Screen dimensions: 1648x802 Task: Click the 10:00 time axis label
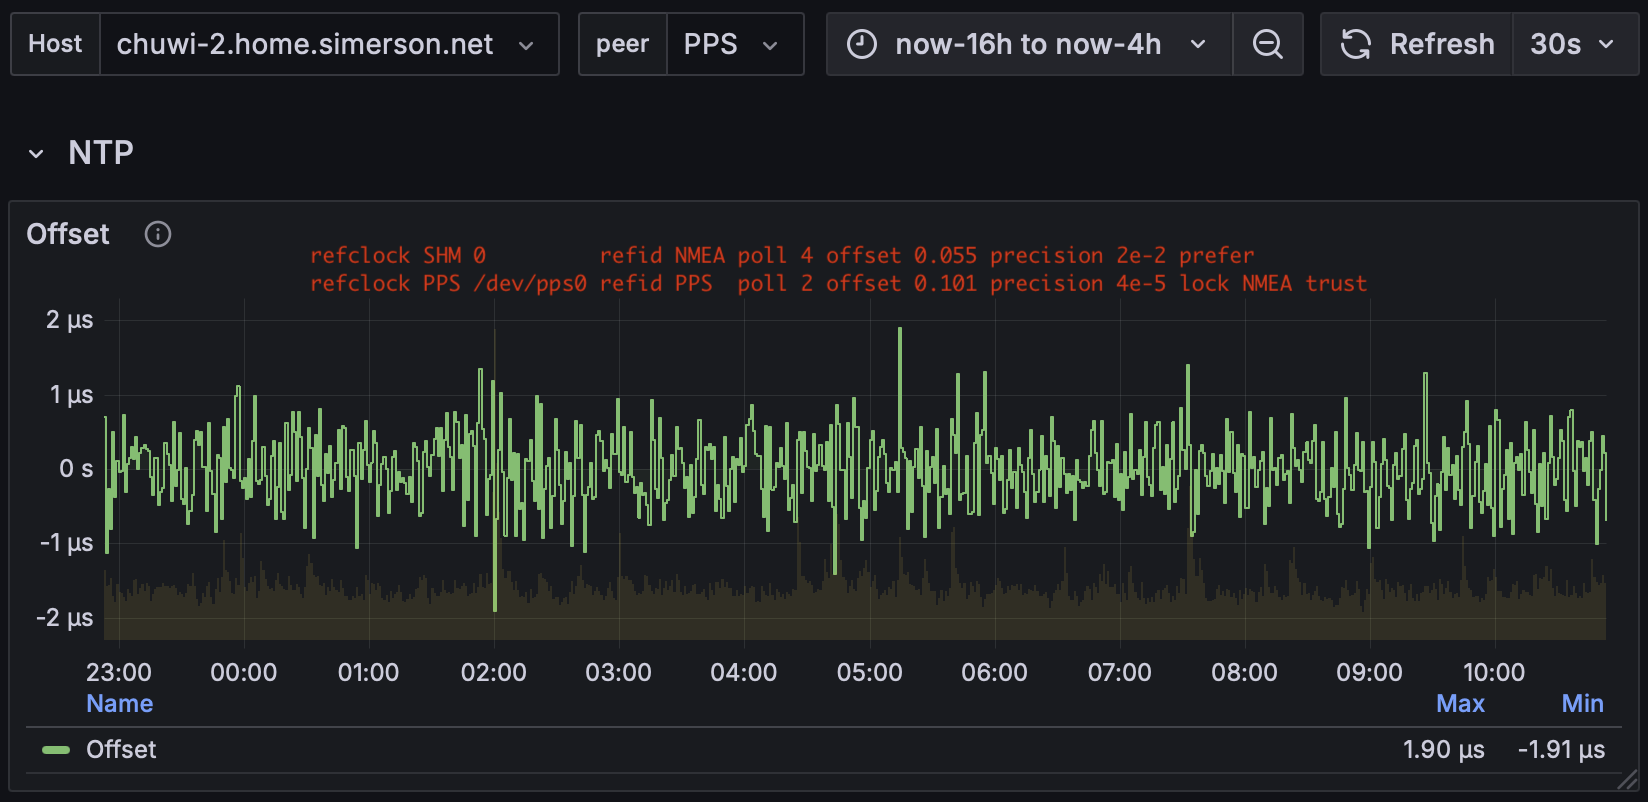1494,672
